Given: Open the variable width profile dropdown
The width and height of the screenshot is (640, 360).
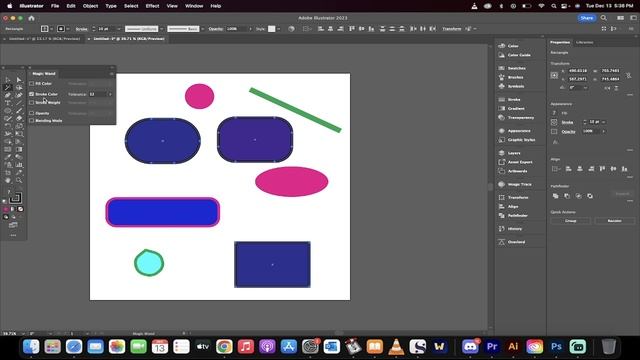Looking at the screenshot, I should (162, 29).
